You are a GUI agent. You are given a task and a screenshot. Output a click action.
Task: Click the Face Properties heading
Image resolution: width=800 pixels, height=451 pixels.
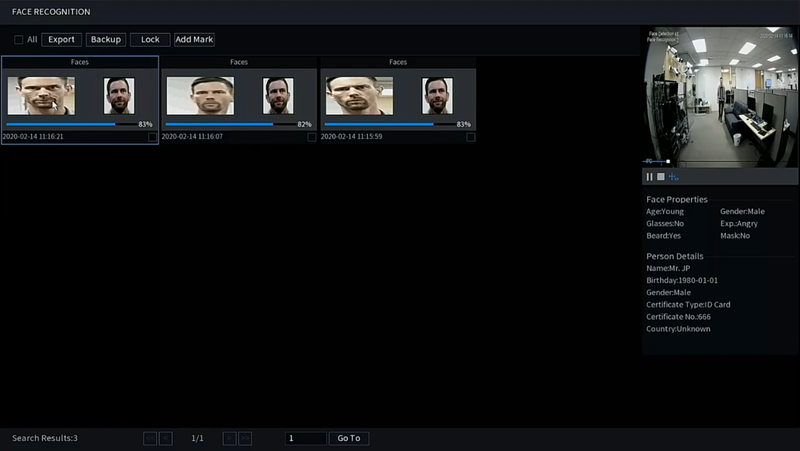coord(677,199)
